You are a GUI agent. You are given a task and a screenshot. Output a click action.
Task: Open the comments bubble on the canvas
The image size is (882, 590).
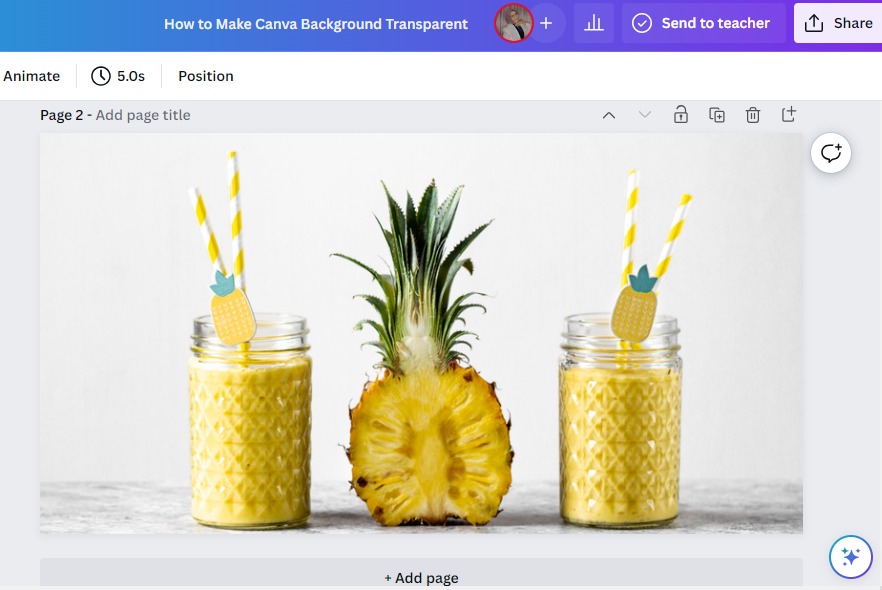[830, 152]
